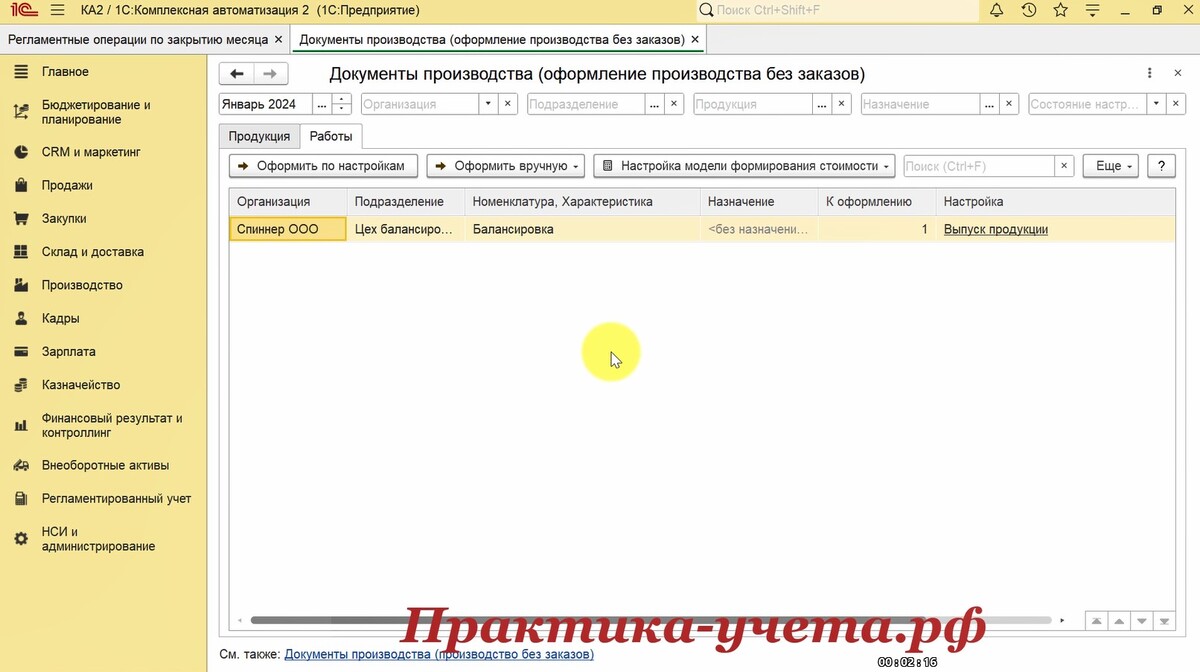
Task: Open the Бюджетирование и планирование section icon
Action: click(21, 112)
